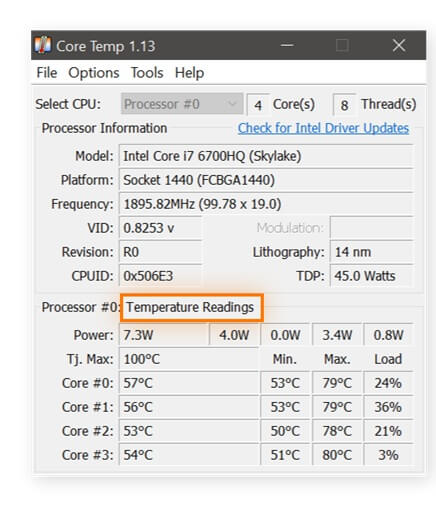Click Core #1 load value 36%
Viewport: 436px width, 506px height.
(x=388, y=407)
